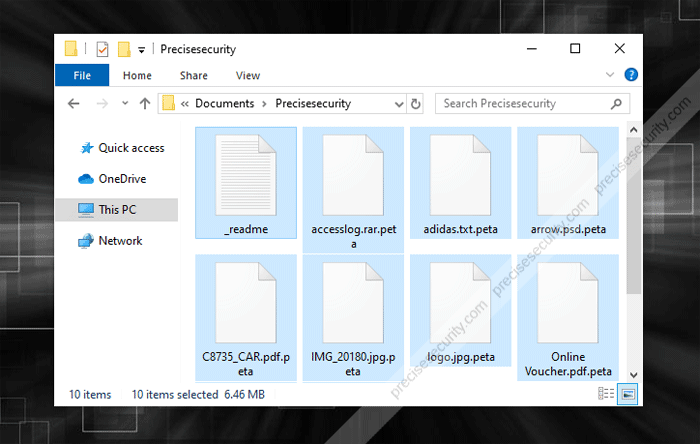Expand the ribbon with the chevron
The image size is (700, 444).
tap(610, 75)
